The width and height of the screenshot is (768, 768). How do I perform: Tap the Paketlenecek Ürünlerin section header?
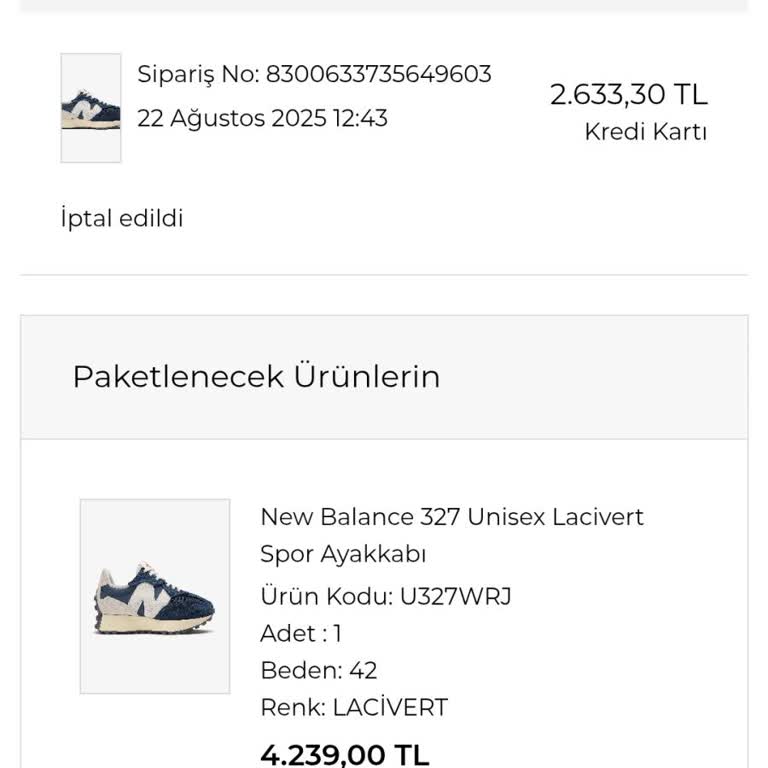click(256, 377)
